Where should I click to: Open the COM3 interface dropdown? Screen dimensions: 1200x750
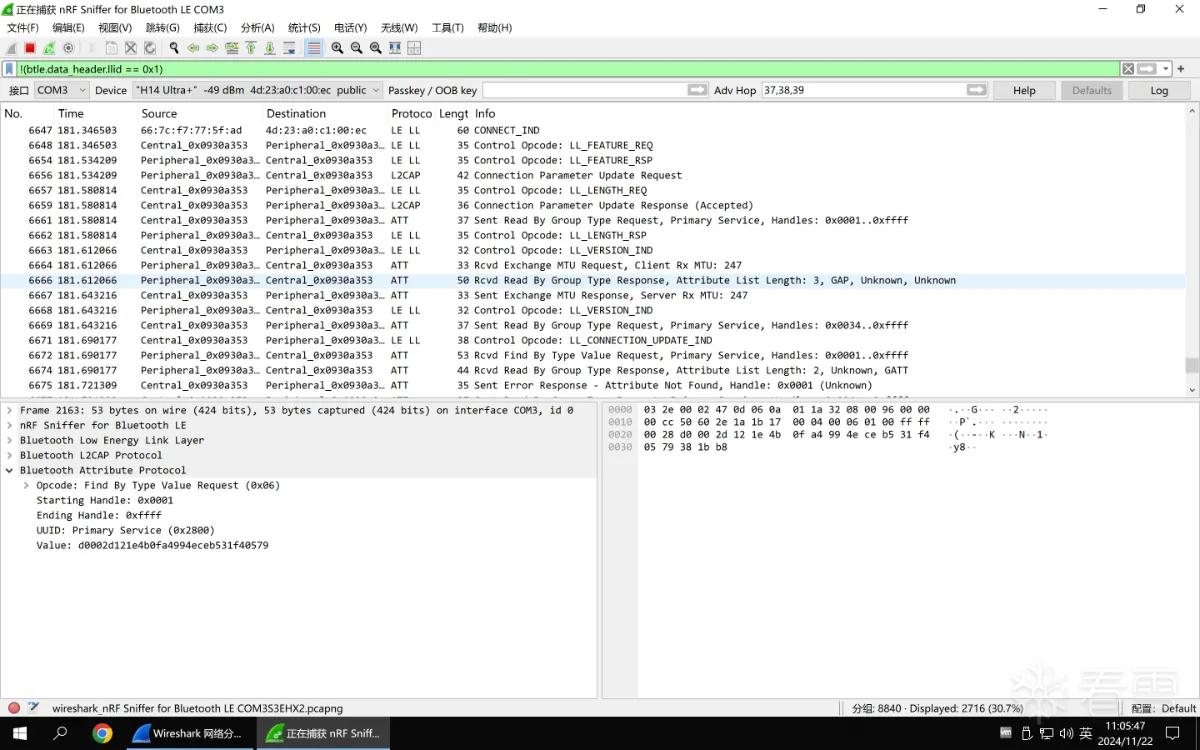59,90
